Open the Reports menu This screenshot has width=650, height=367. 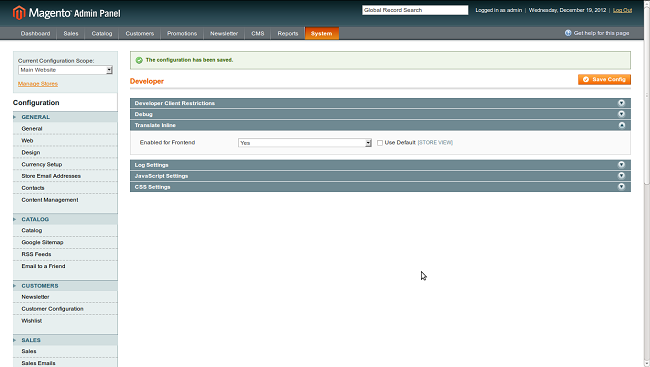[288, 33]
